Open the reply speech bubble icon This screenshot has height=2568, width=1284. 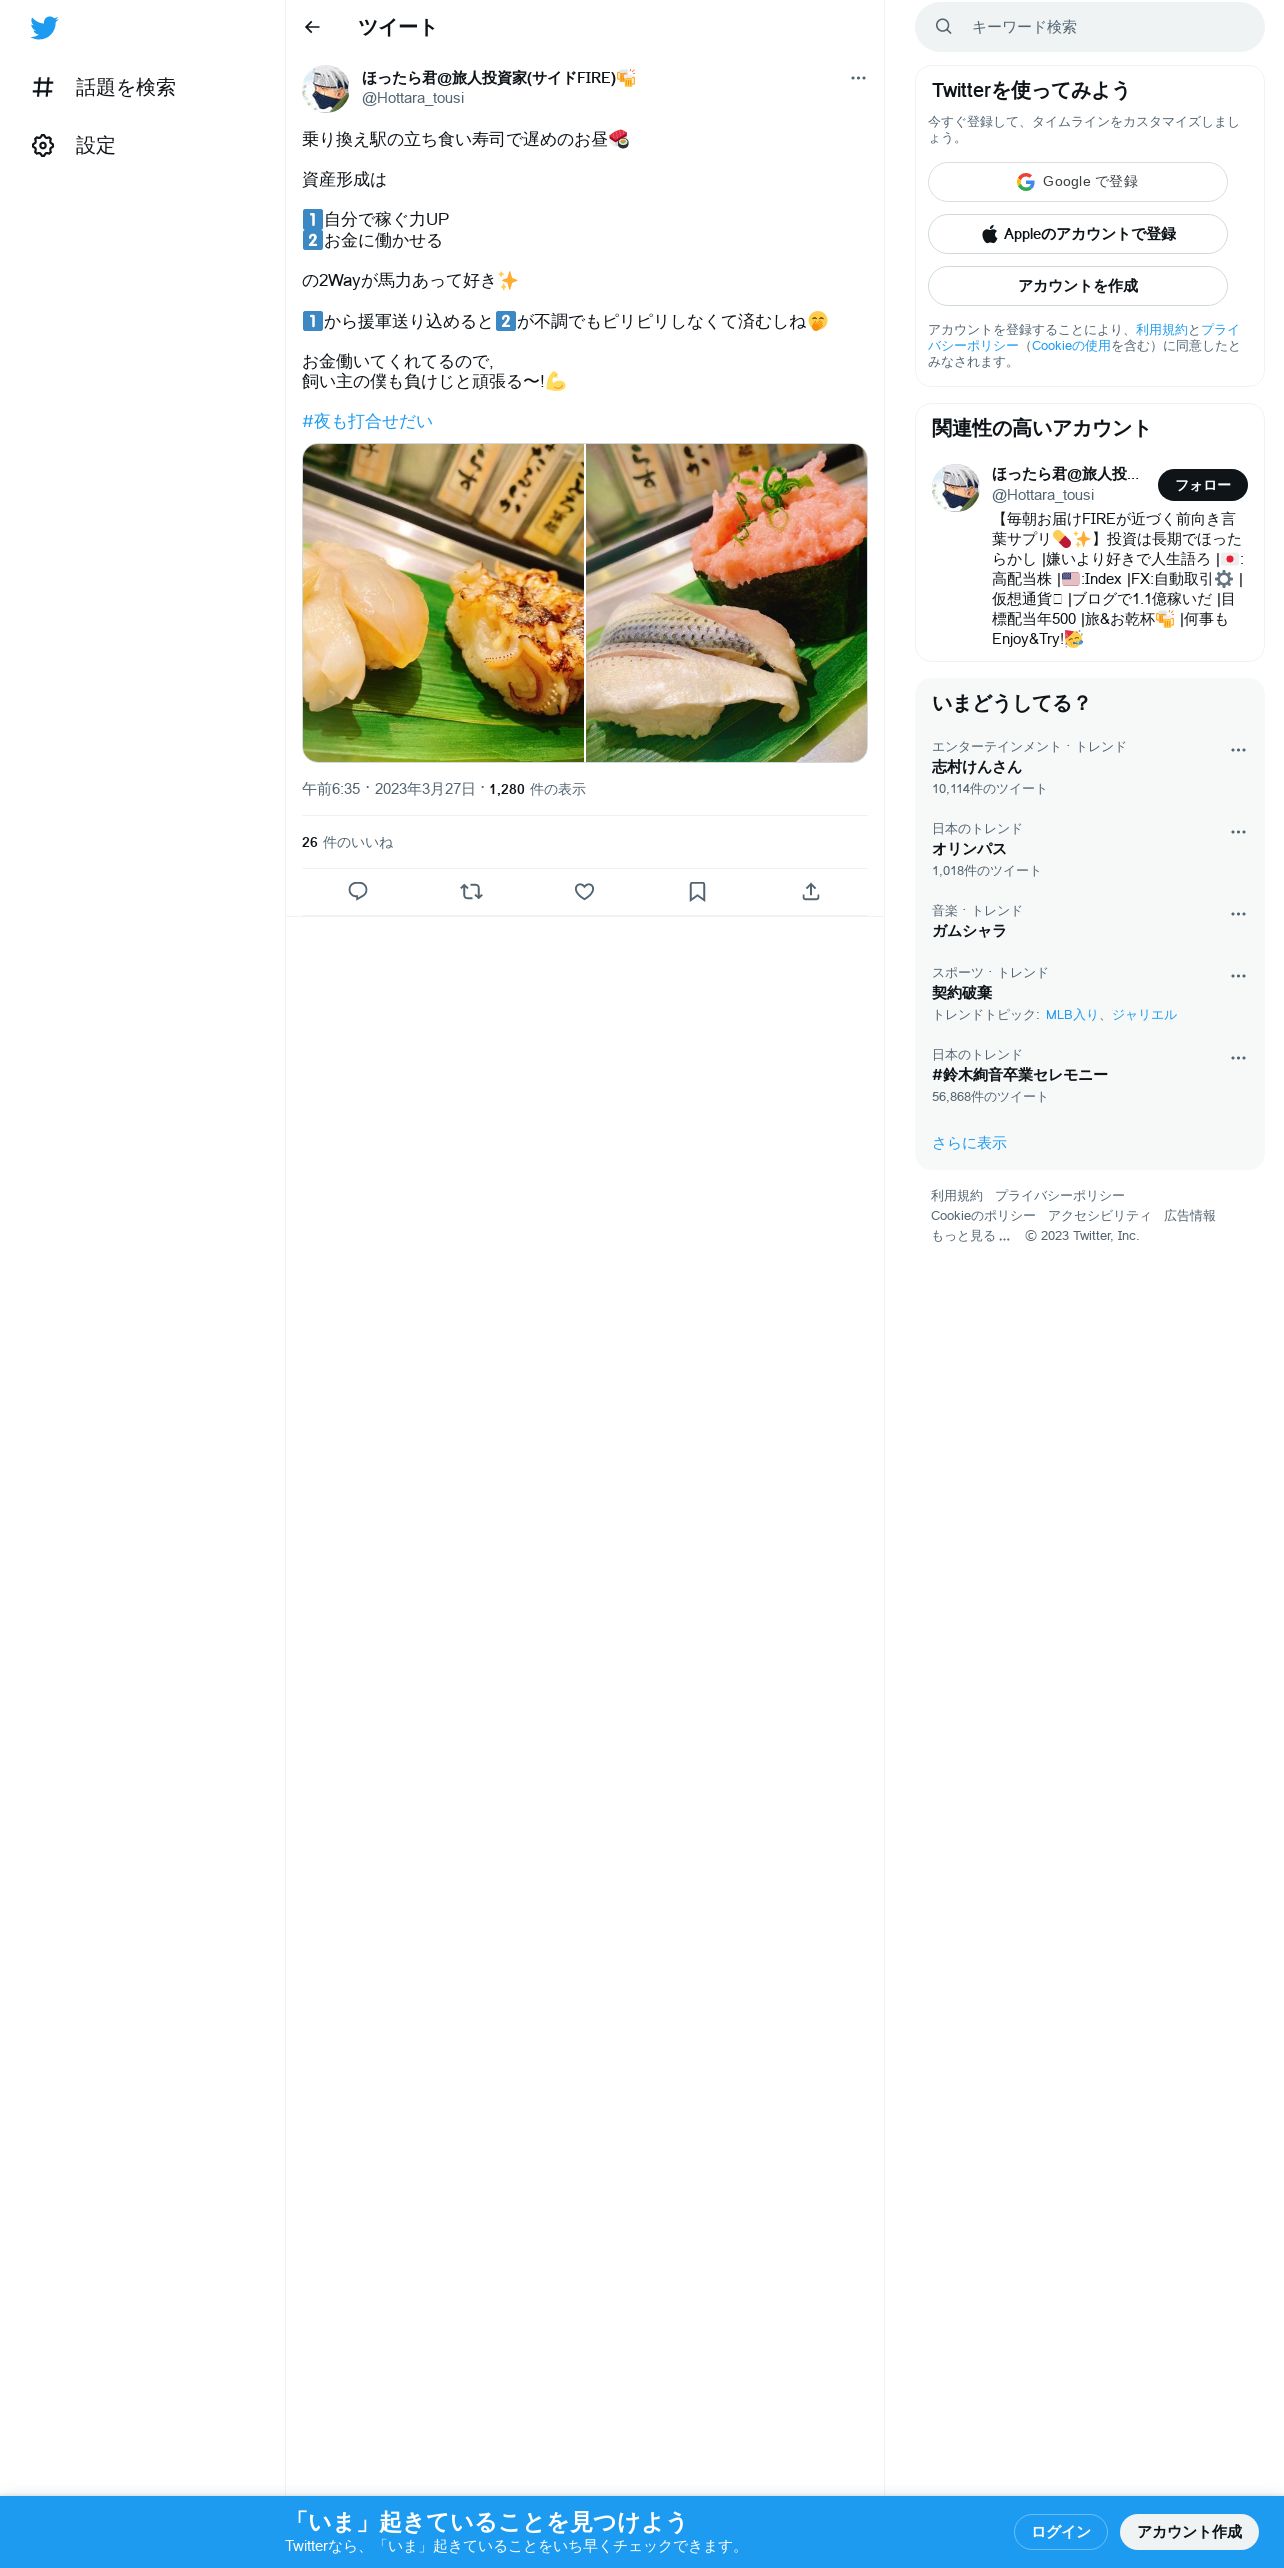coord(358,891)
